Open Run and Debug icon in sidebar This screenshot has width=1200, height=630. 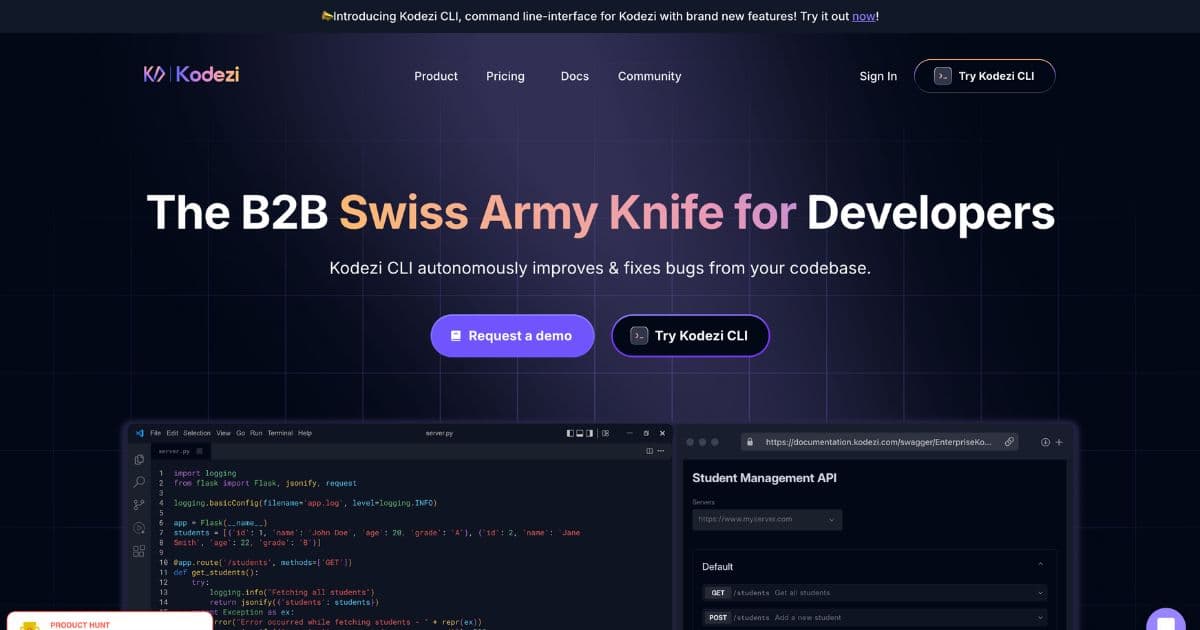point(139,527)
